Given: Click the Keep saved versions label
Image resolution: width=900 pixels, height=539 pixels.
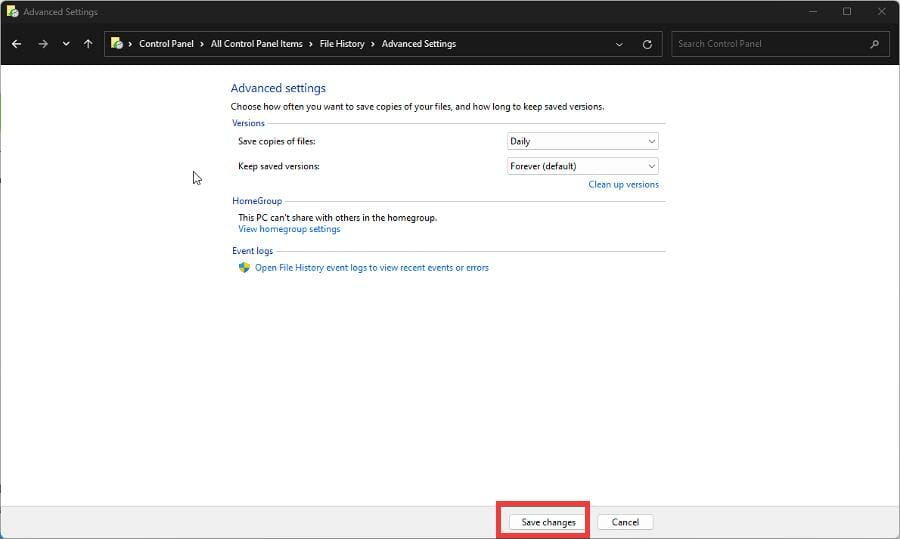Looking at the screenshot, I should pos(279,166).
